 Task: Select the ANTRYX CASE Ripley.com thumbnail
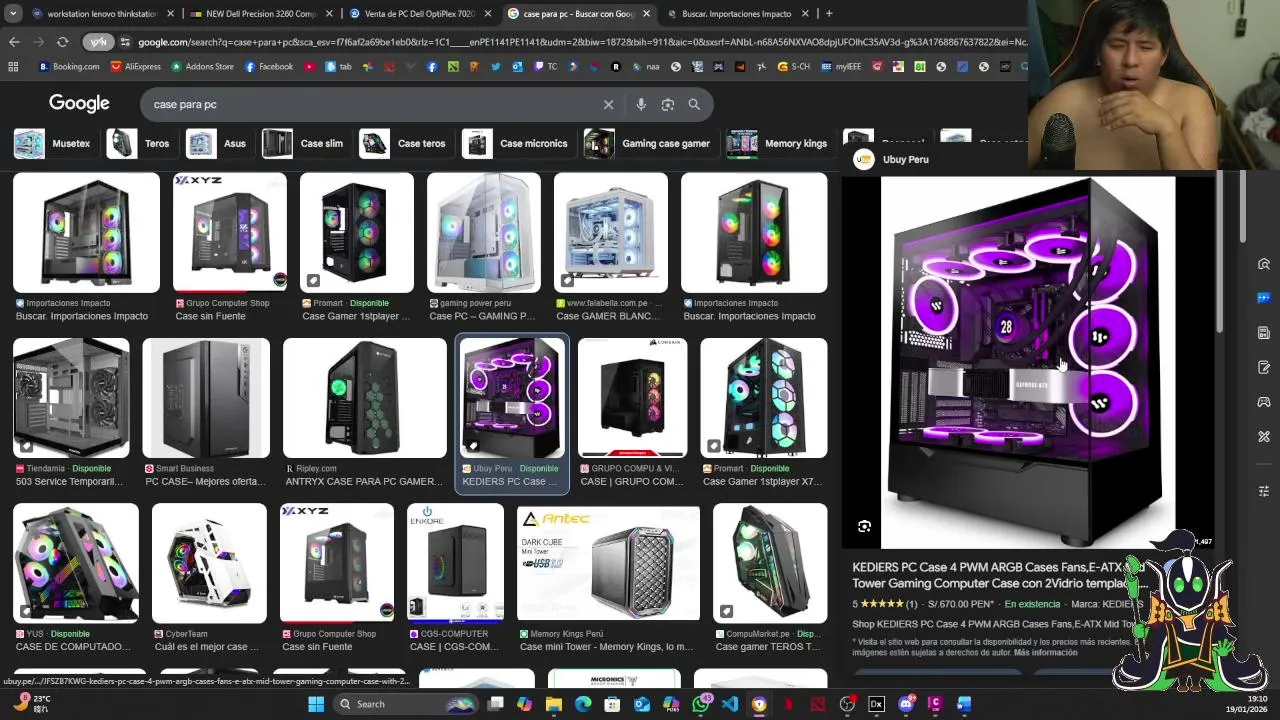(365, 398)
